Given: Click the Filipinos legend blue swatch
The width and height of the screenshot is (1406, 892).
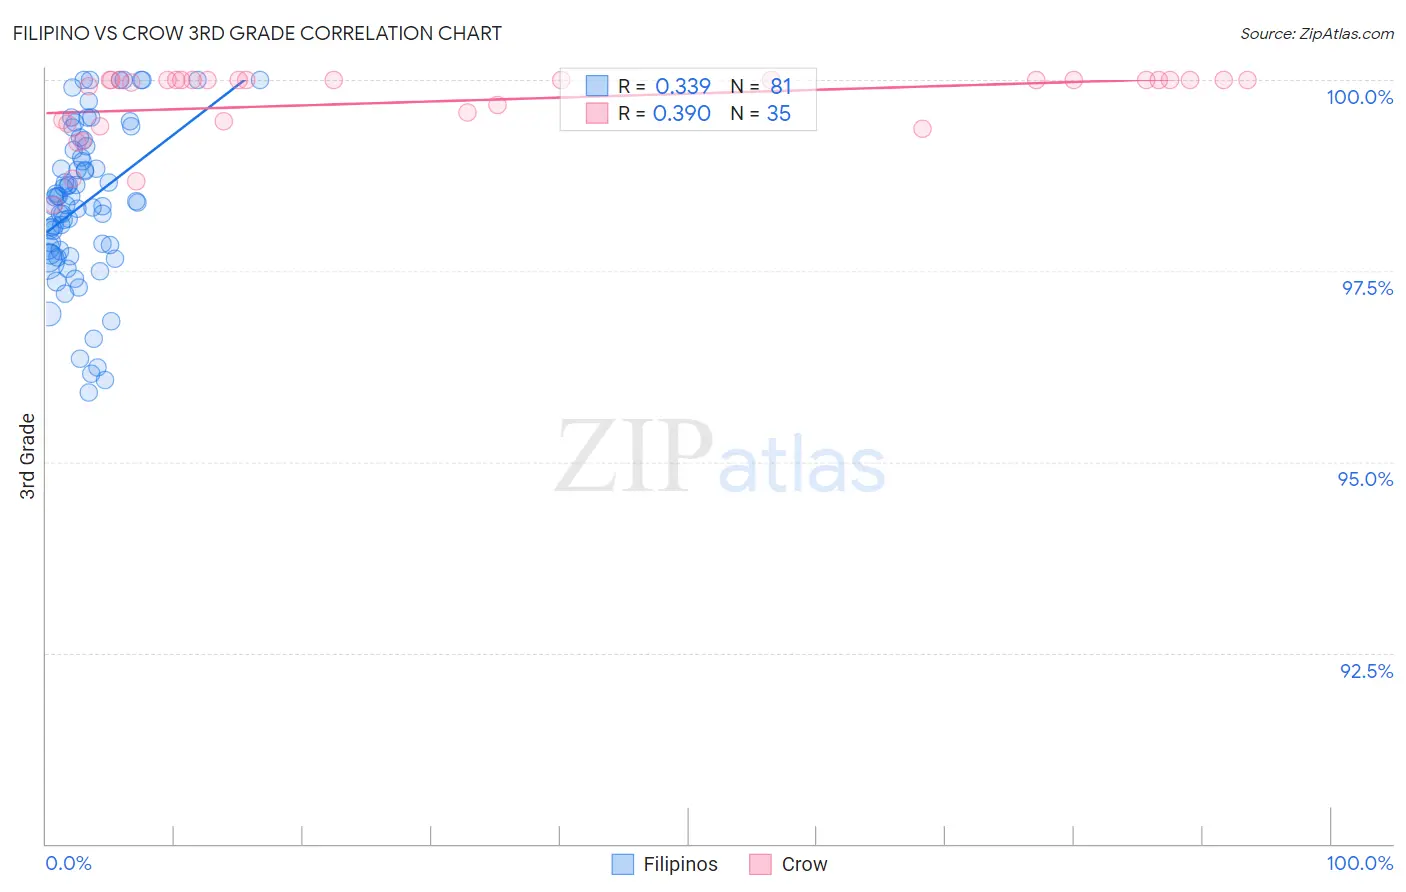Looking at the screenshot, I should [x=623, y=864].
